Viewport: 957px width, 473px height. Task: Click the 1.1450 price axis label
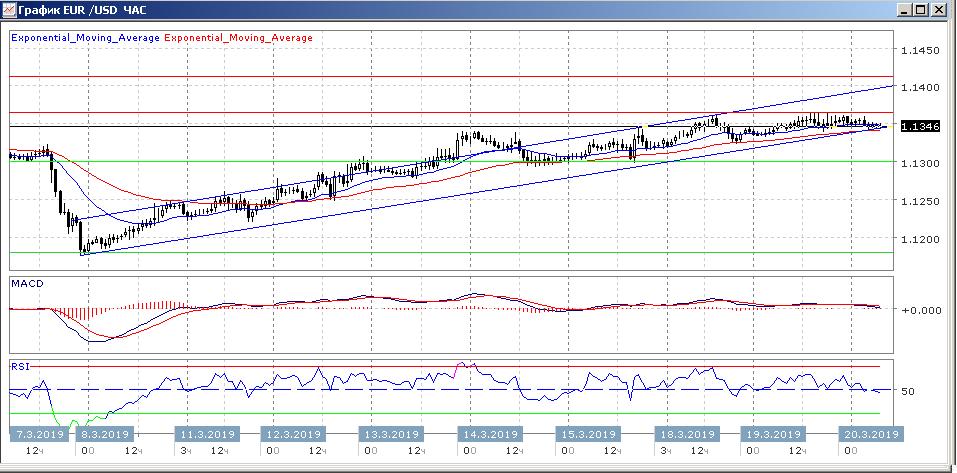(920, 50)
